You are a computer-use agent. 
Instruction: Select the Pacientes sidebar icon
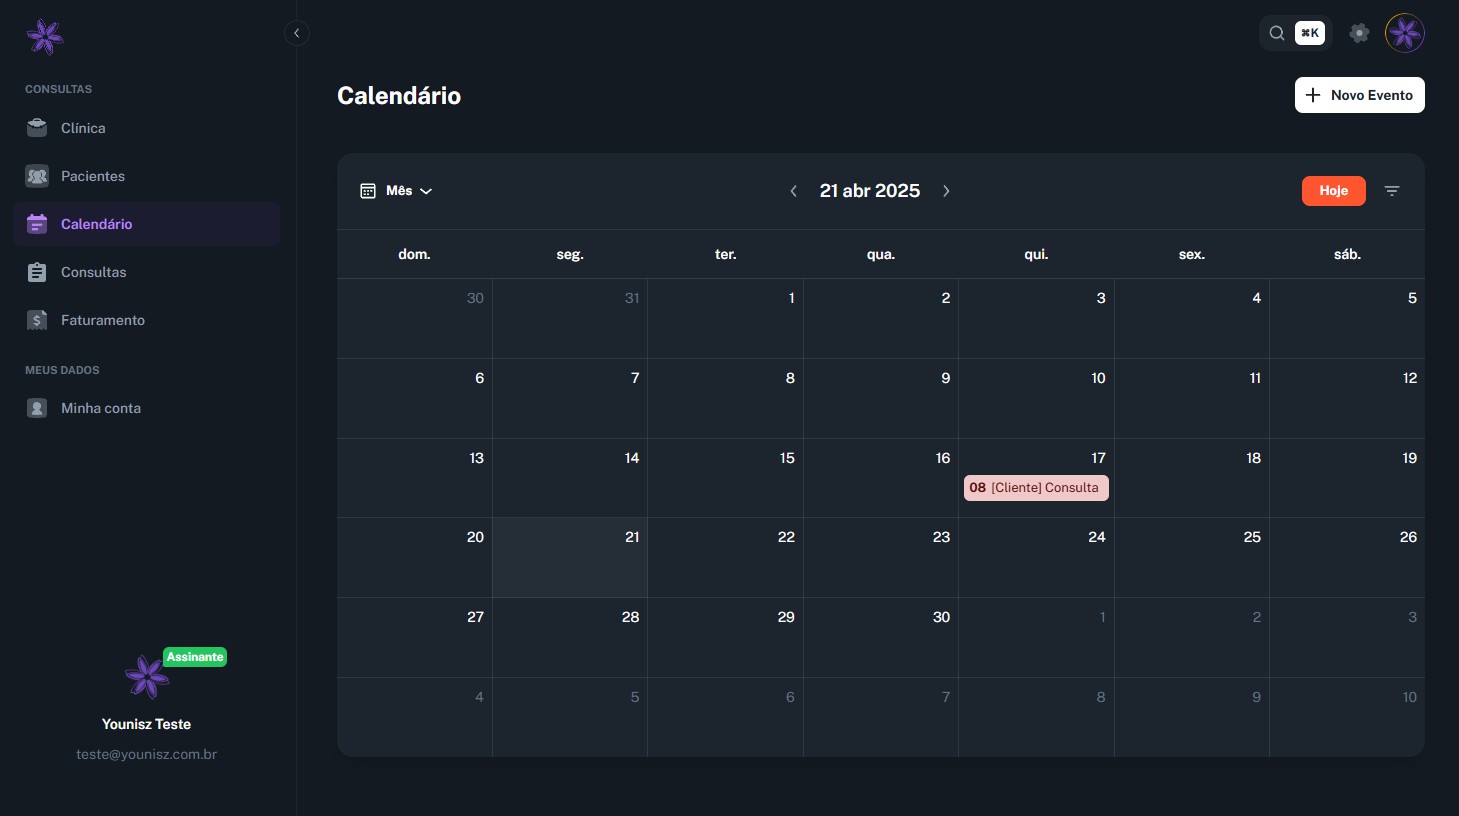tap(37, 176)
